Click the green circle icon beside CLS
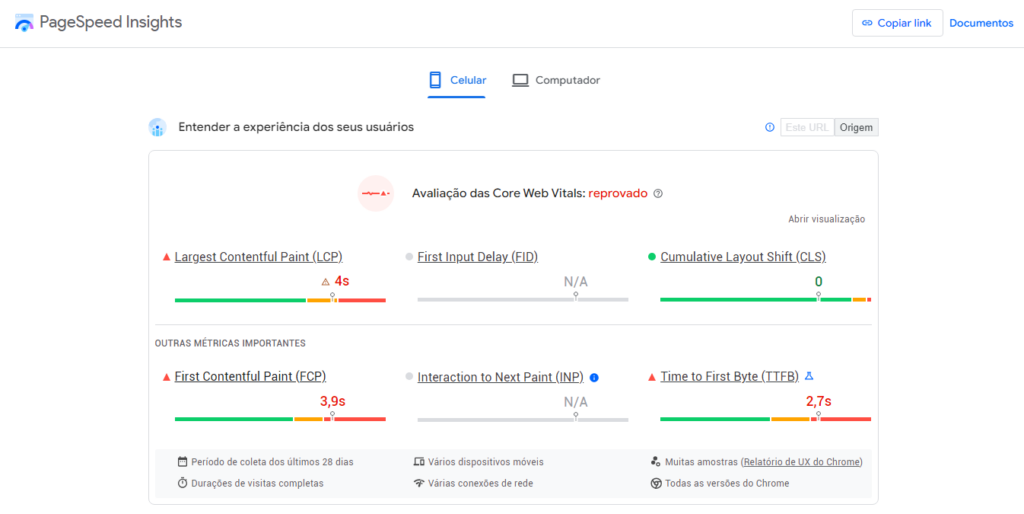This screenshot has width=1024, height=514. [652, 257]
